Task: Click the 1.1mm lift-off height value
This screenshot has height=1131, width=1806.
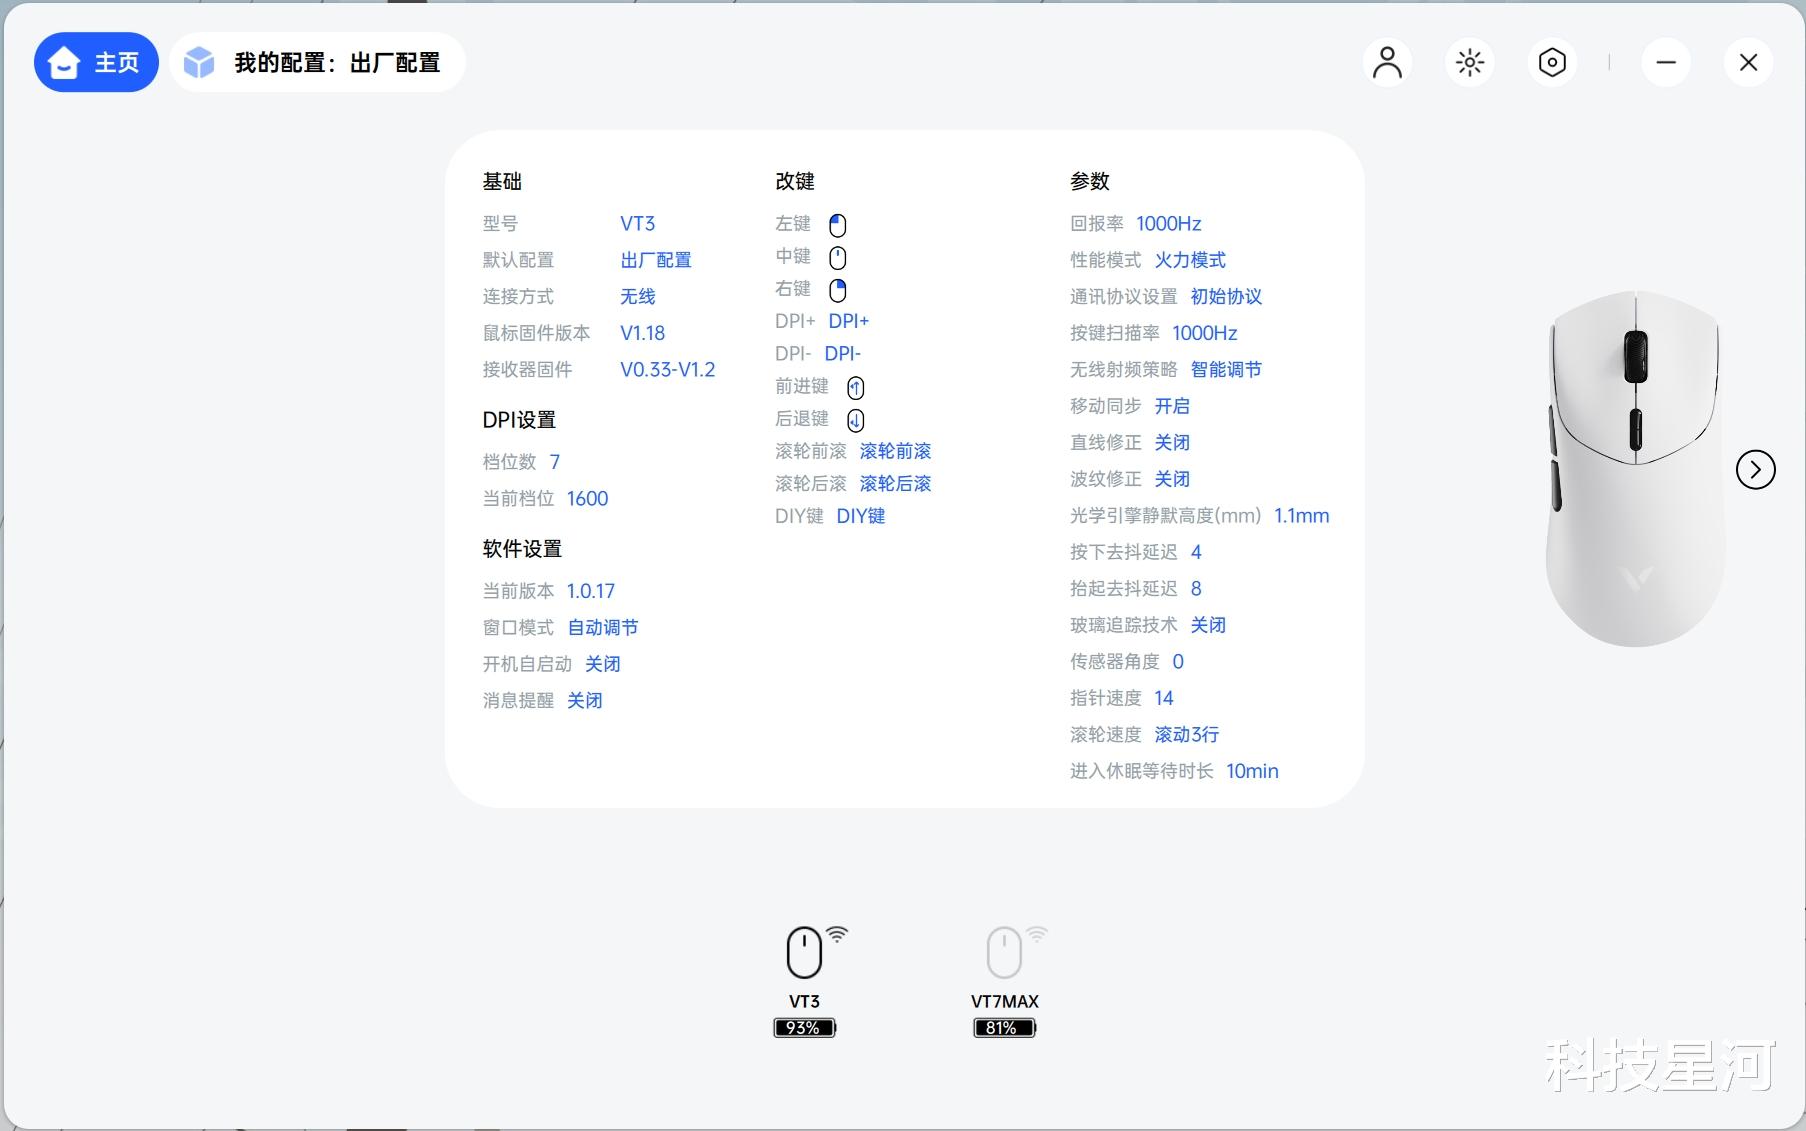Action: (1302, 516)
